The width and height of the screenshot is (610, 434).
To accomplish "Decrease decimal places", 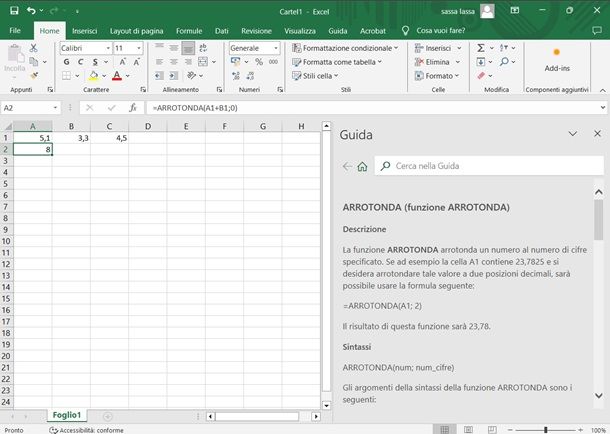I will 250,75.
